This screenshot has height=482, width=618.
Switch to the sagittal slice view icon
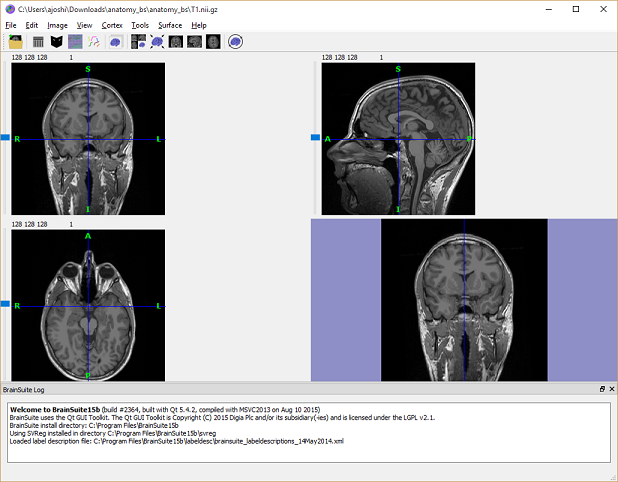[x=195, y=42]
